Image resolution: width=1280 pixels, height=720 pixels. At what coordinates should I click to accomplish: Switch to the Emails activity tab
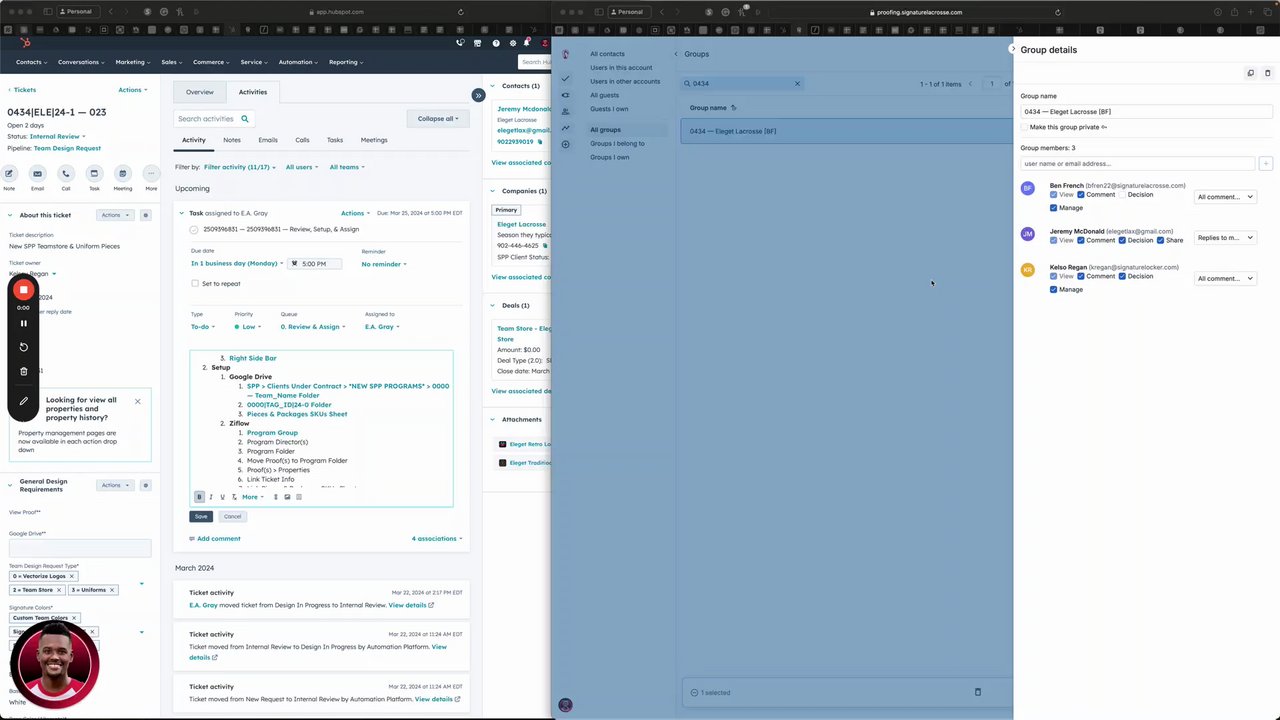268,140
